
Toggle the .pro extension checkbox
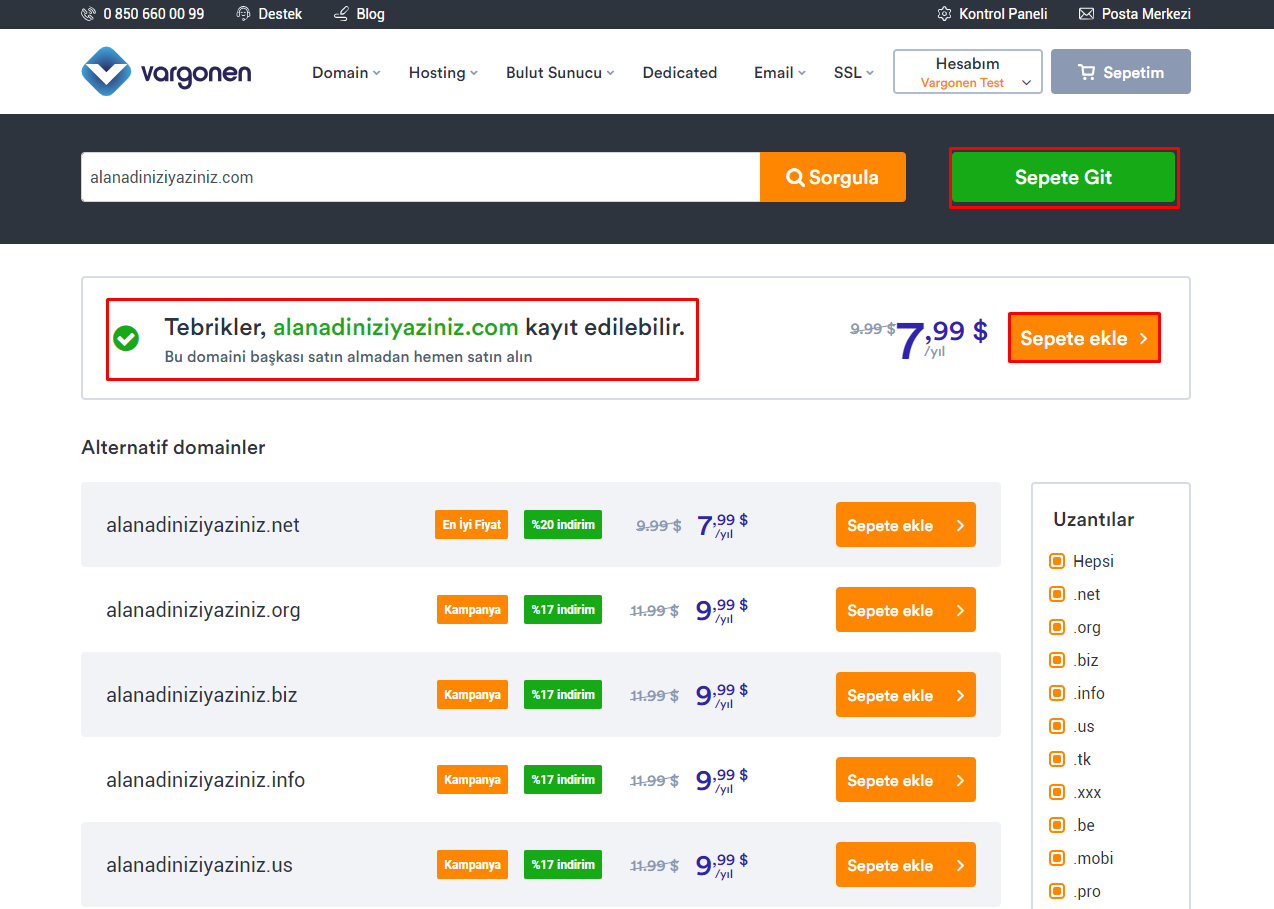[x=1057, y=891]
